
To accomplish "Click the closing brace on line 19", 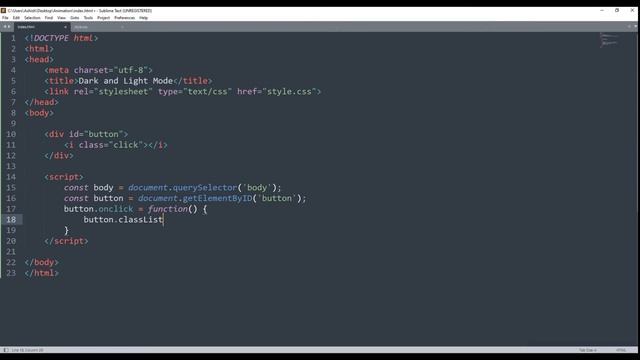I will coord(66,230).
